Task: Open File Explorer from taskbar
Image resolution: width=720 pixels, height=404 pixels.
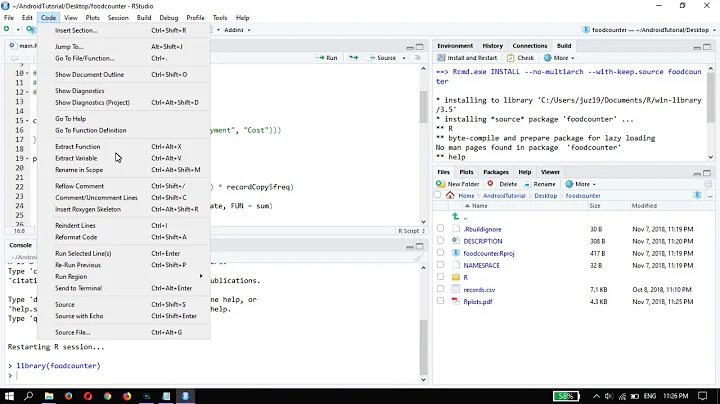Action: tap(49, 396)
